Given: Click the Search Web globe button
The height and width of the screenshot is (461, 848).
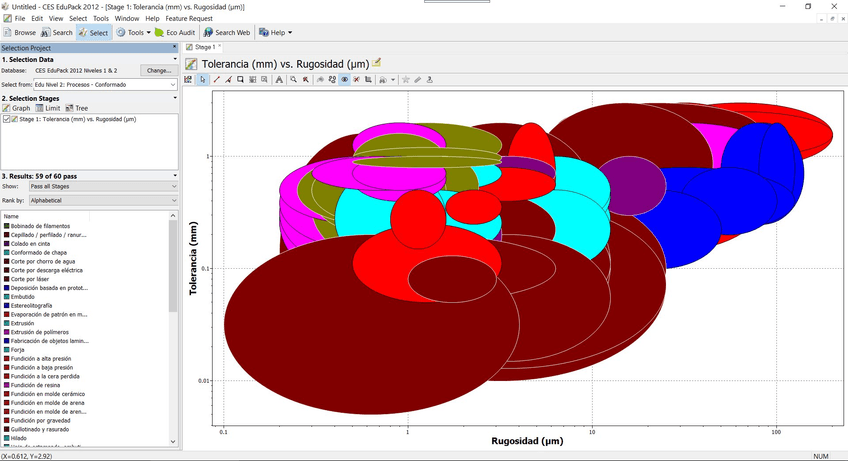Looking at the screenshot, I should click(x=226, y=32).
